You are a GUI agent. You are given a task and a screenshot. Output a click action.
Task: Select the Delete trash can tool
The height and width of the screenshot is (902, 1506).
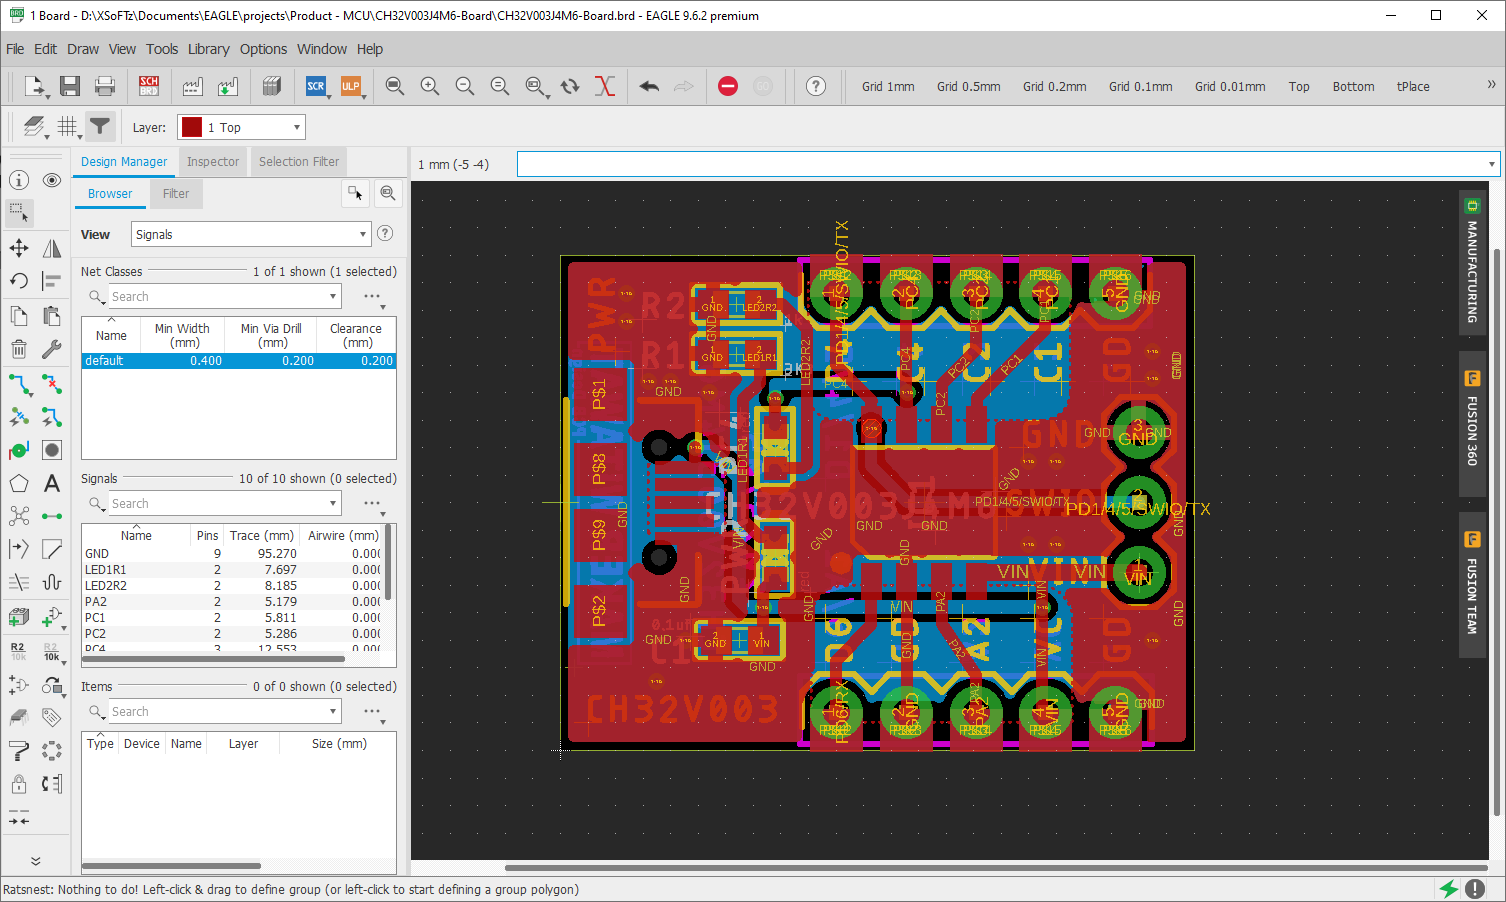coord(19,349)
